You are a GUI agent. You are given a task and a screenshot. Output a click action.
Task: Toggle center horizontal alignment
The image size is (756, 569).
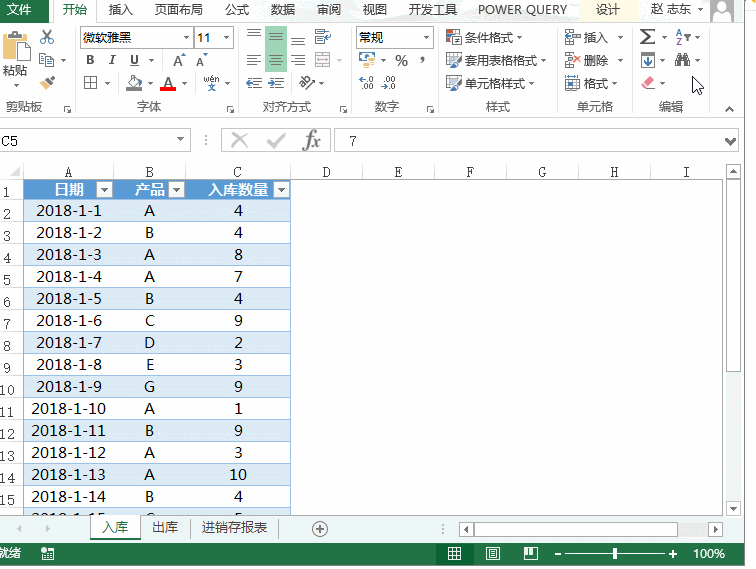(276, 60)
